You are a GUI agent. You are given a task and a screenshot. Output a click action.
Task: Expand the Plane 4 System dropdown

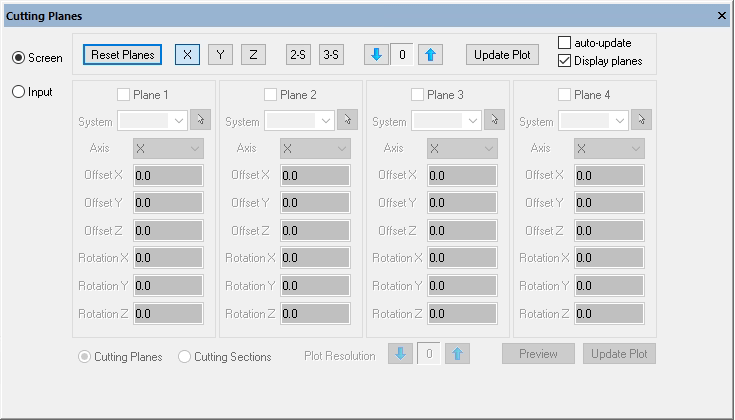click(594, 120)
